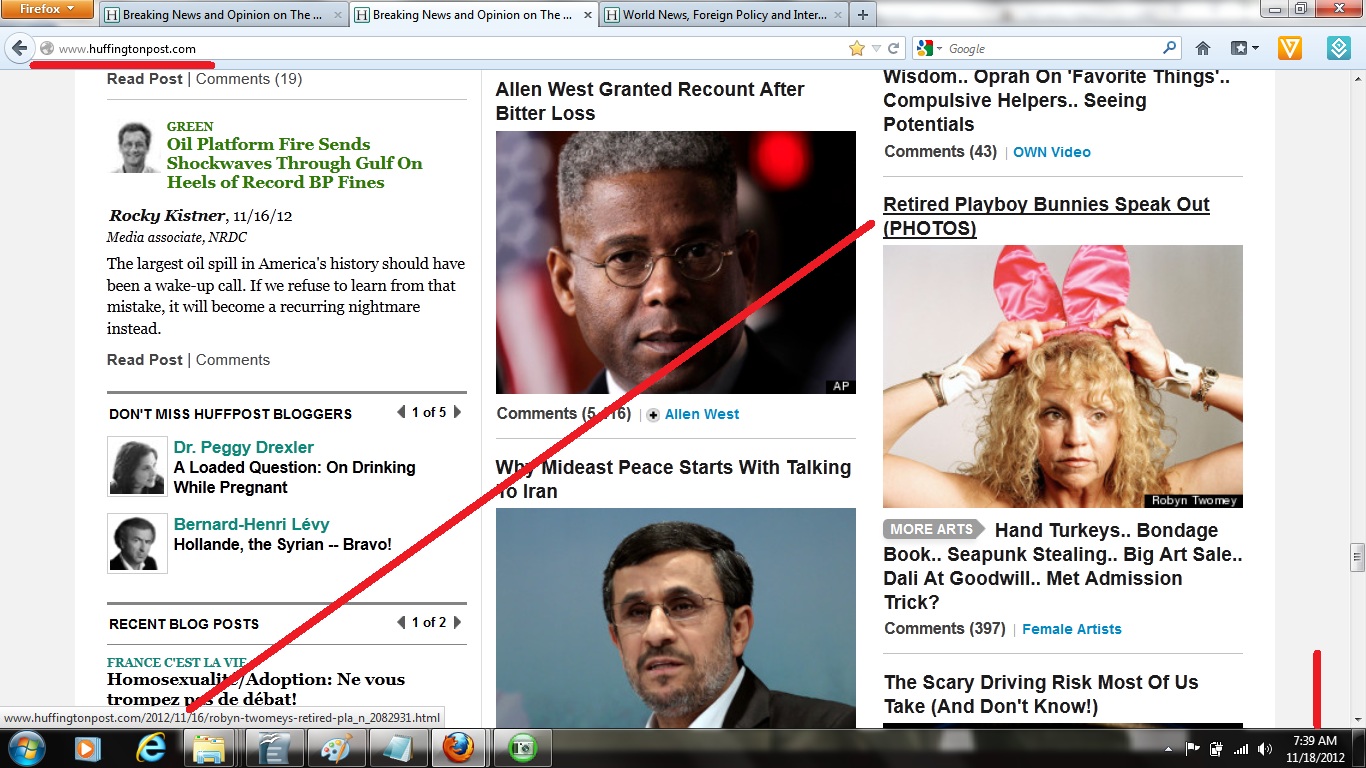
Task: Open the Bookmarks menu dropdown button
Action: (1245, 48)
